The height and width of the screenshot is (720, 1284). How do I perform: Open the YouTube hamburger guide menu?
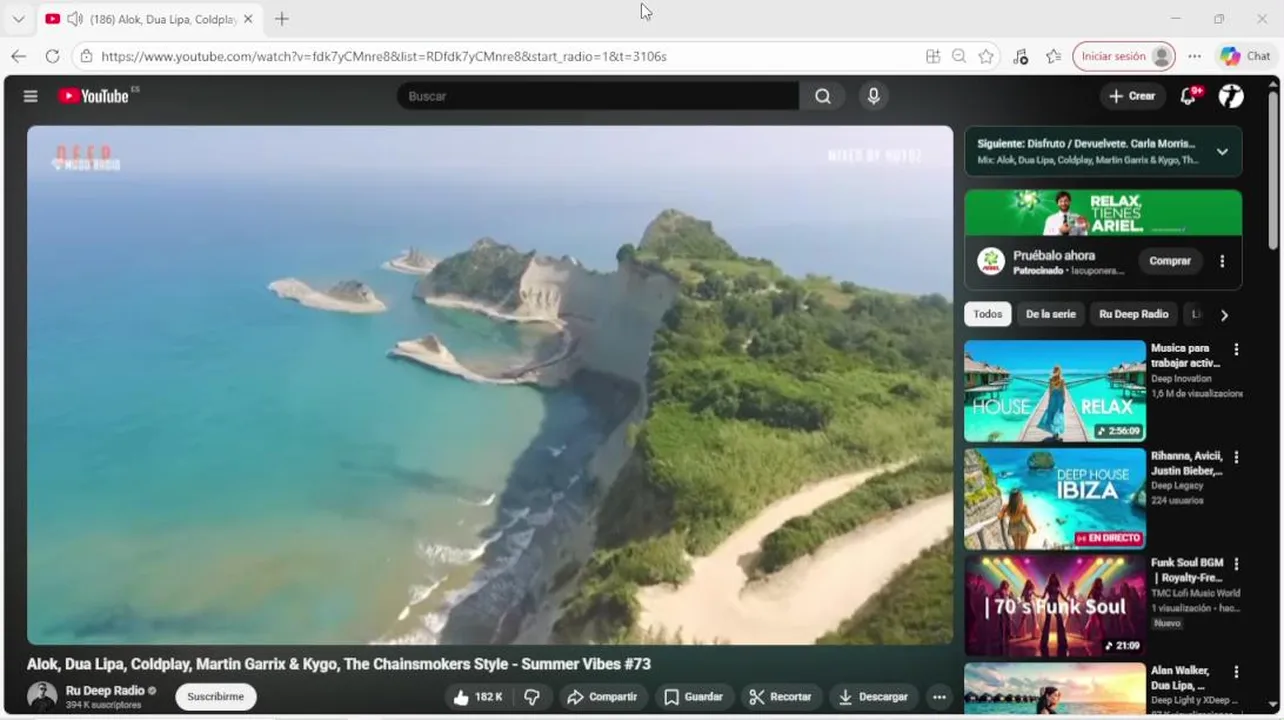click(x=31, y=96)
